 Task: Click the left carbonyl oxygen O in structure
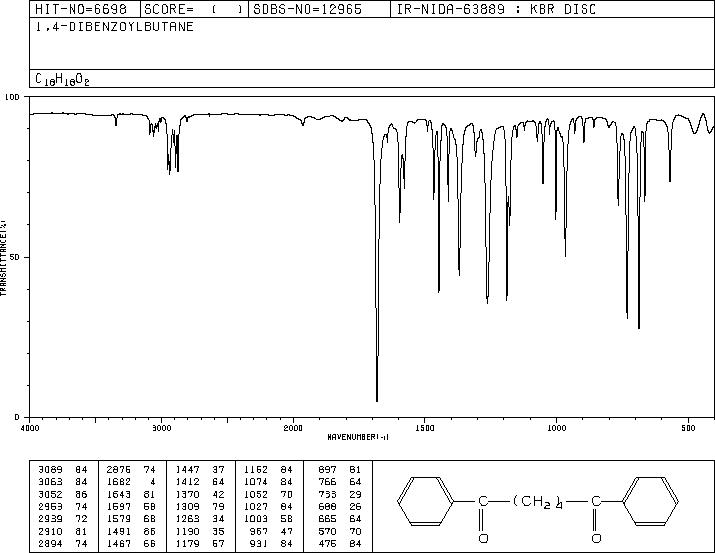(483, 538)
